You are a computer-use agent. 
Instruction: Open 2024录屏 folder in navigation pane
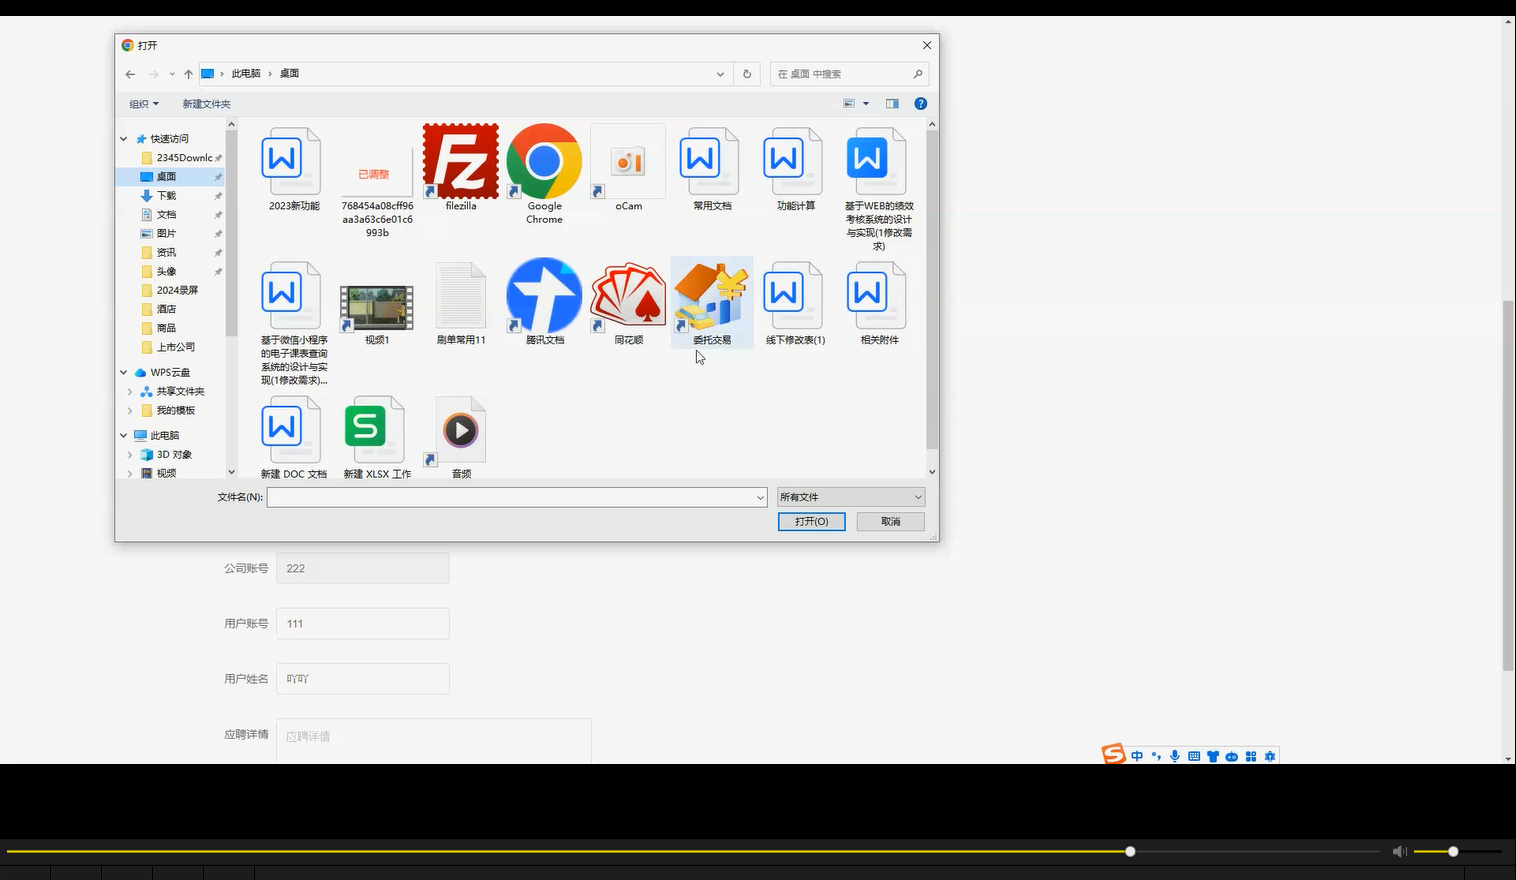tap(177, 291)
